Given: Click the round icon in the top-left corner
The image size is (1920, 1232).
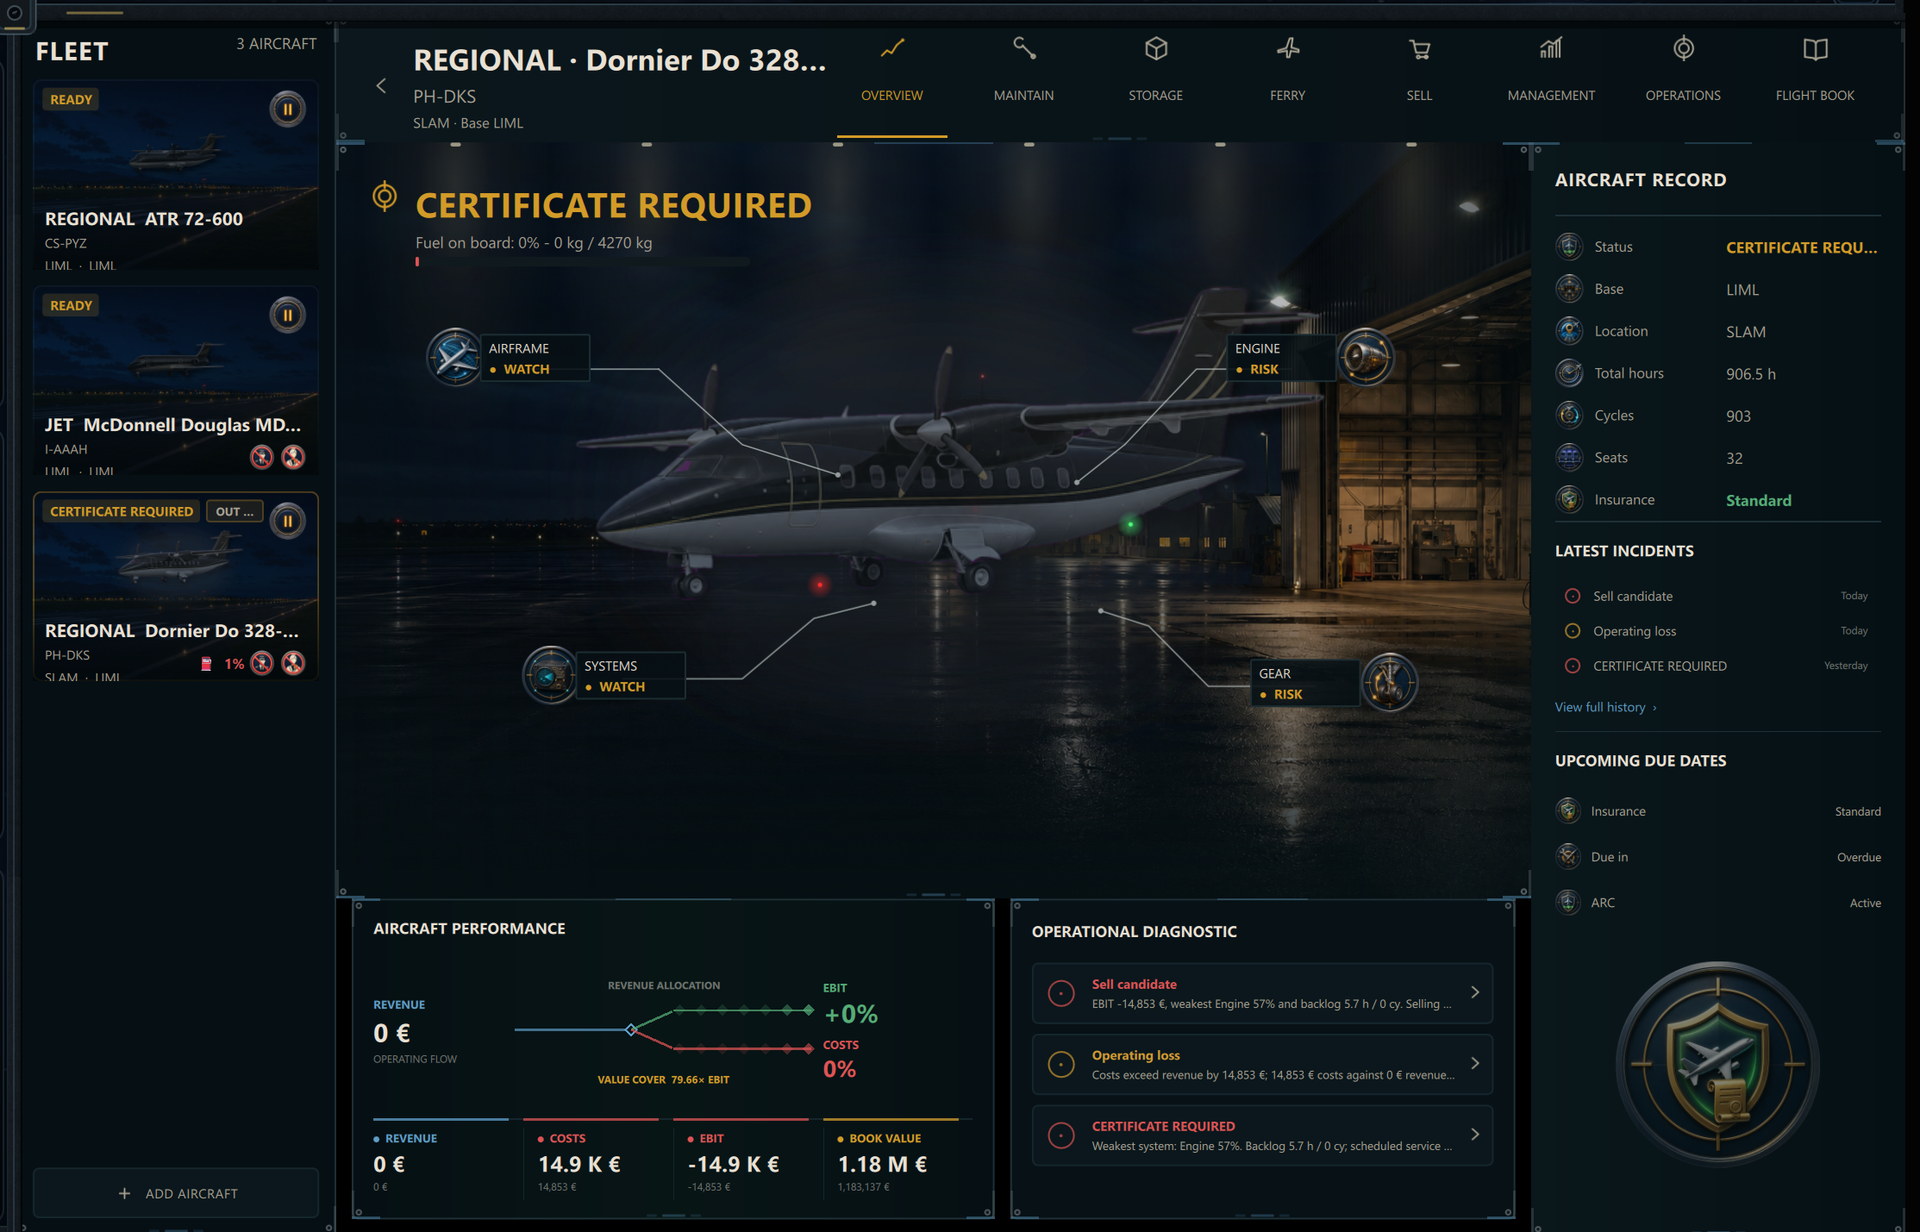Looking at the screenshot, I should coord(15,13).
